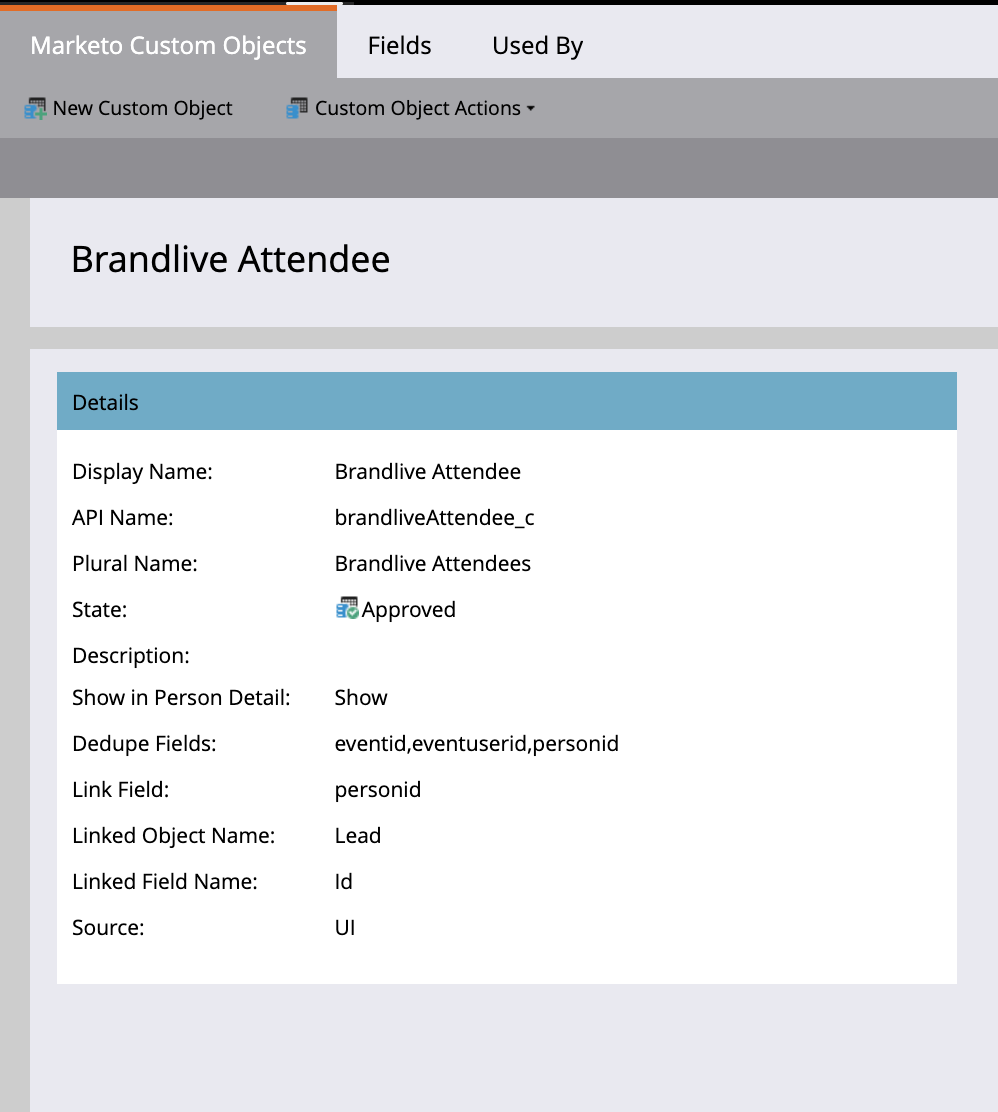998x1112 pixels.
Task: Select the Display Name value Brandlive Attendee
Action: pyautogui.click(x=428, y=472)
